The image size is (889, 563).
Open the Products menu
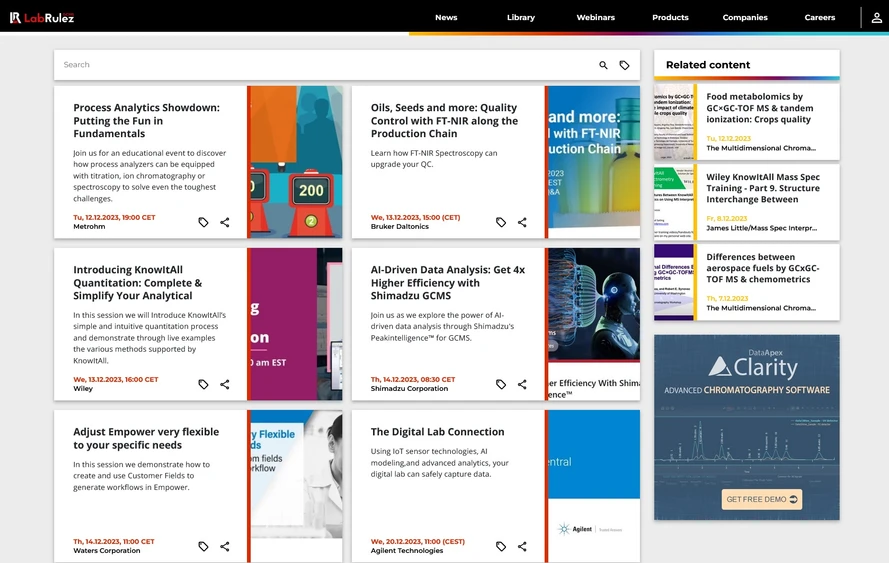pos(670,18)
